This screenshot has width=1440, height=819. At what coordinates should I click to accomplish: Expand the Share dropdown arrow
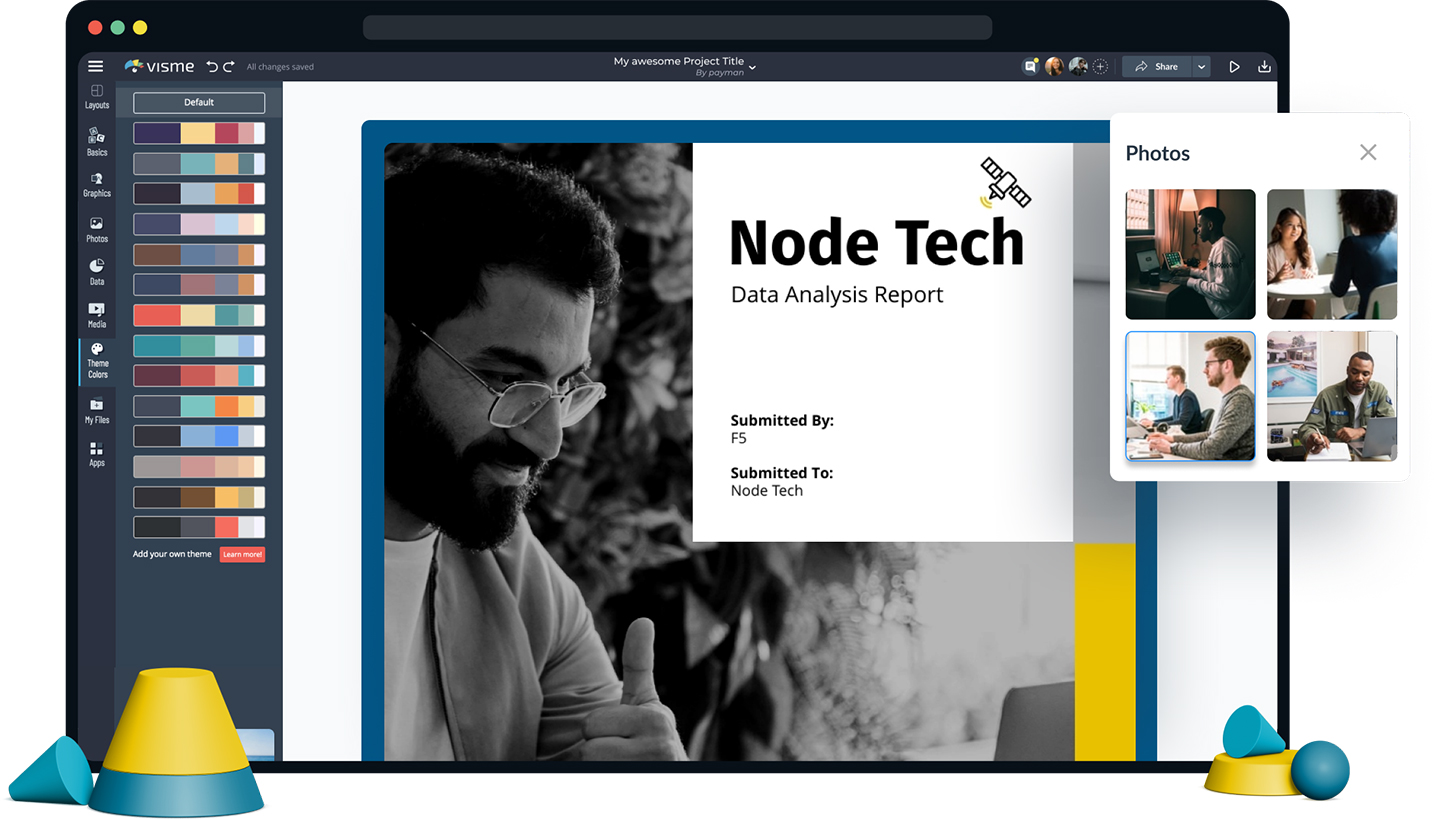pyautogui.click(x=1202, y=67)
